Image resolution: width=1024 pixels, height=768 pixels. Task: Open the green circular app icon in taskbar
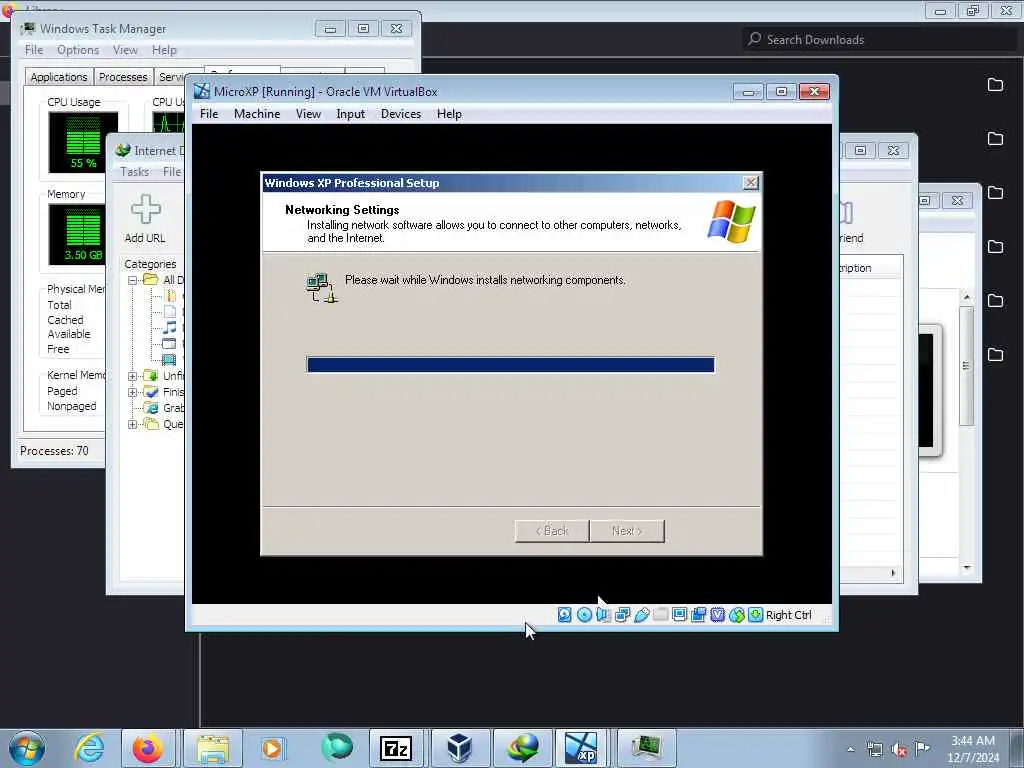(x=337, y=747)
